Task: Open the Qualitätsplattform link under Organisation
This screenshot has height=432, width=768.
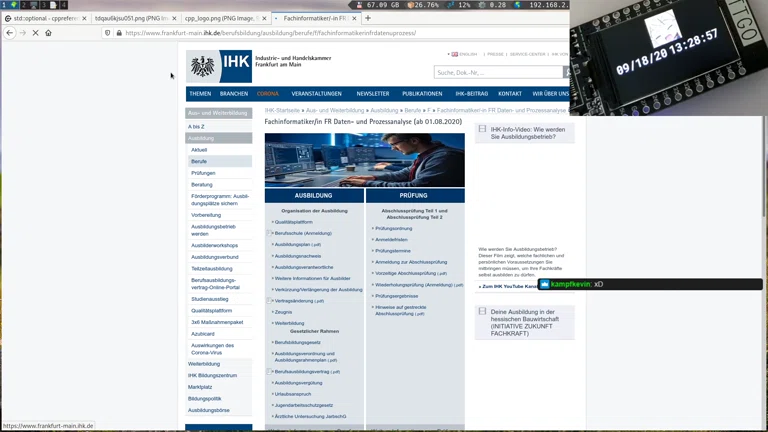Action: coord(293,222)
